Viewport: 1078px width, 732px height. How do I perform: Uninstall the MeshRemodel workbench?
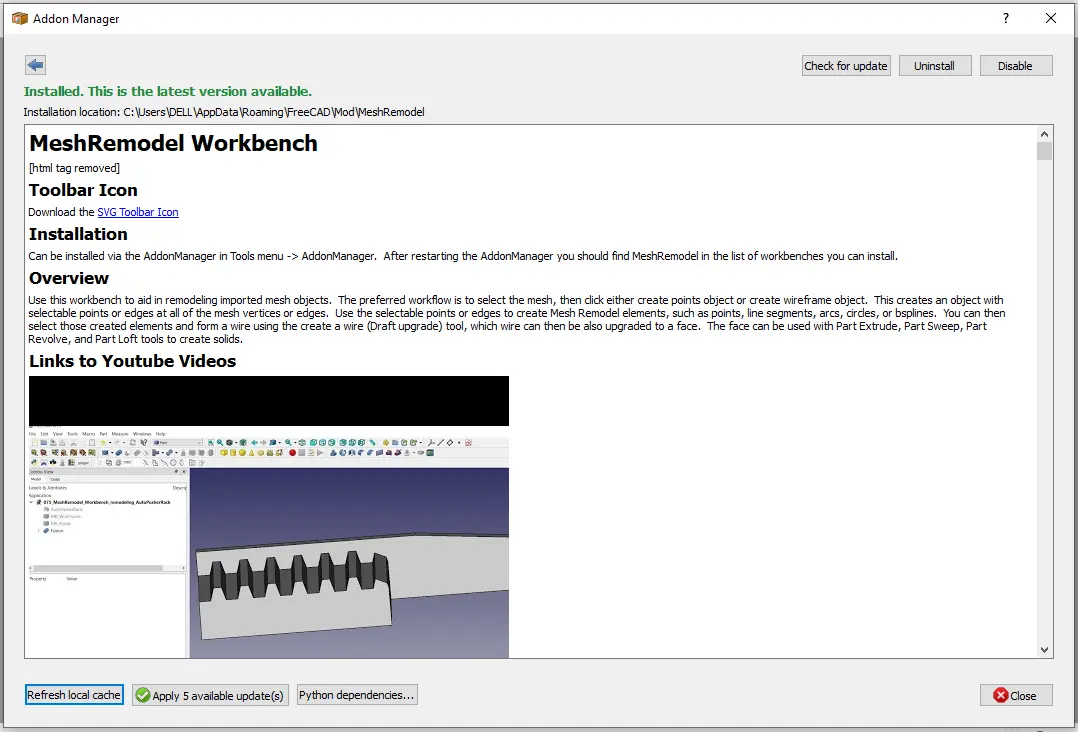[934, 65]
